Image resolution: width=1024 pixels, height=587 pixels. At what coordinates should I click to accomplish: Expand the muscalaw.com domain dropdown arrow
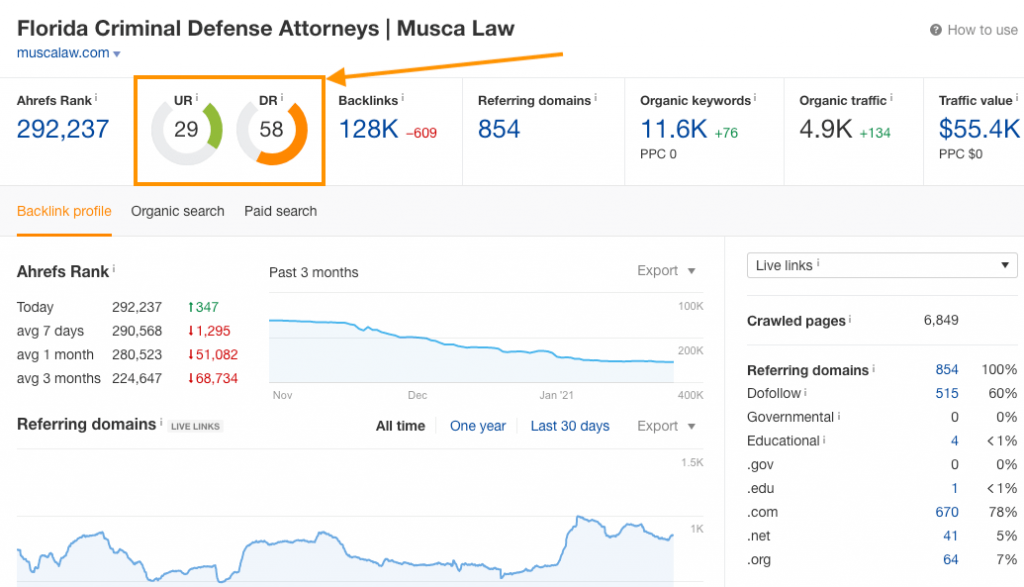[x=117, y=54]
